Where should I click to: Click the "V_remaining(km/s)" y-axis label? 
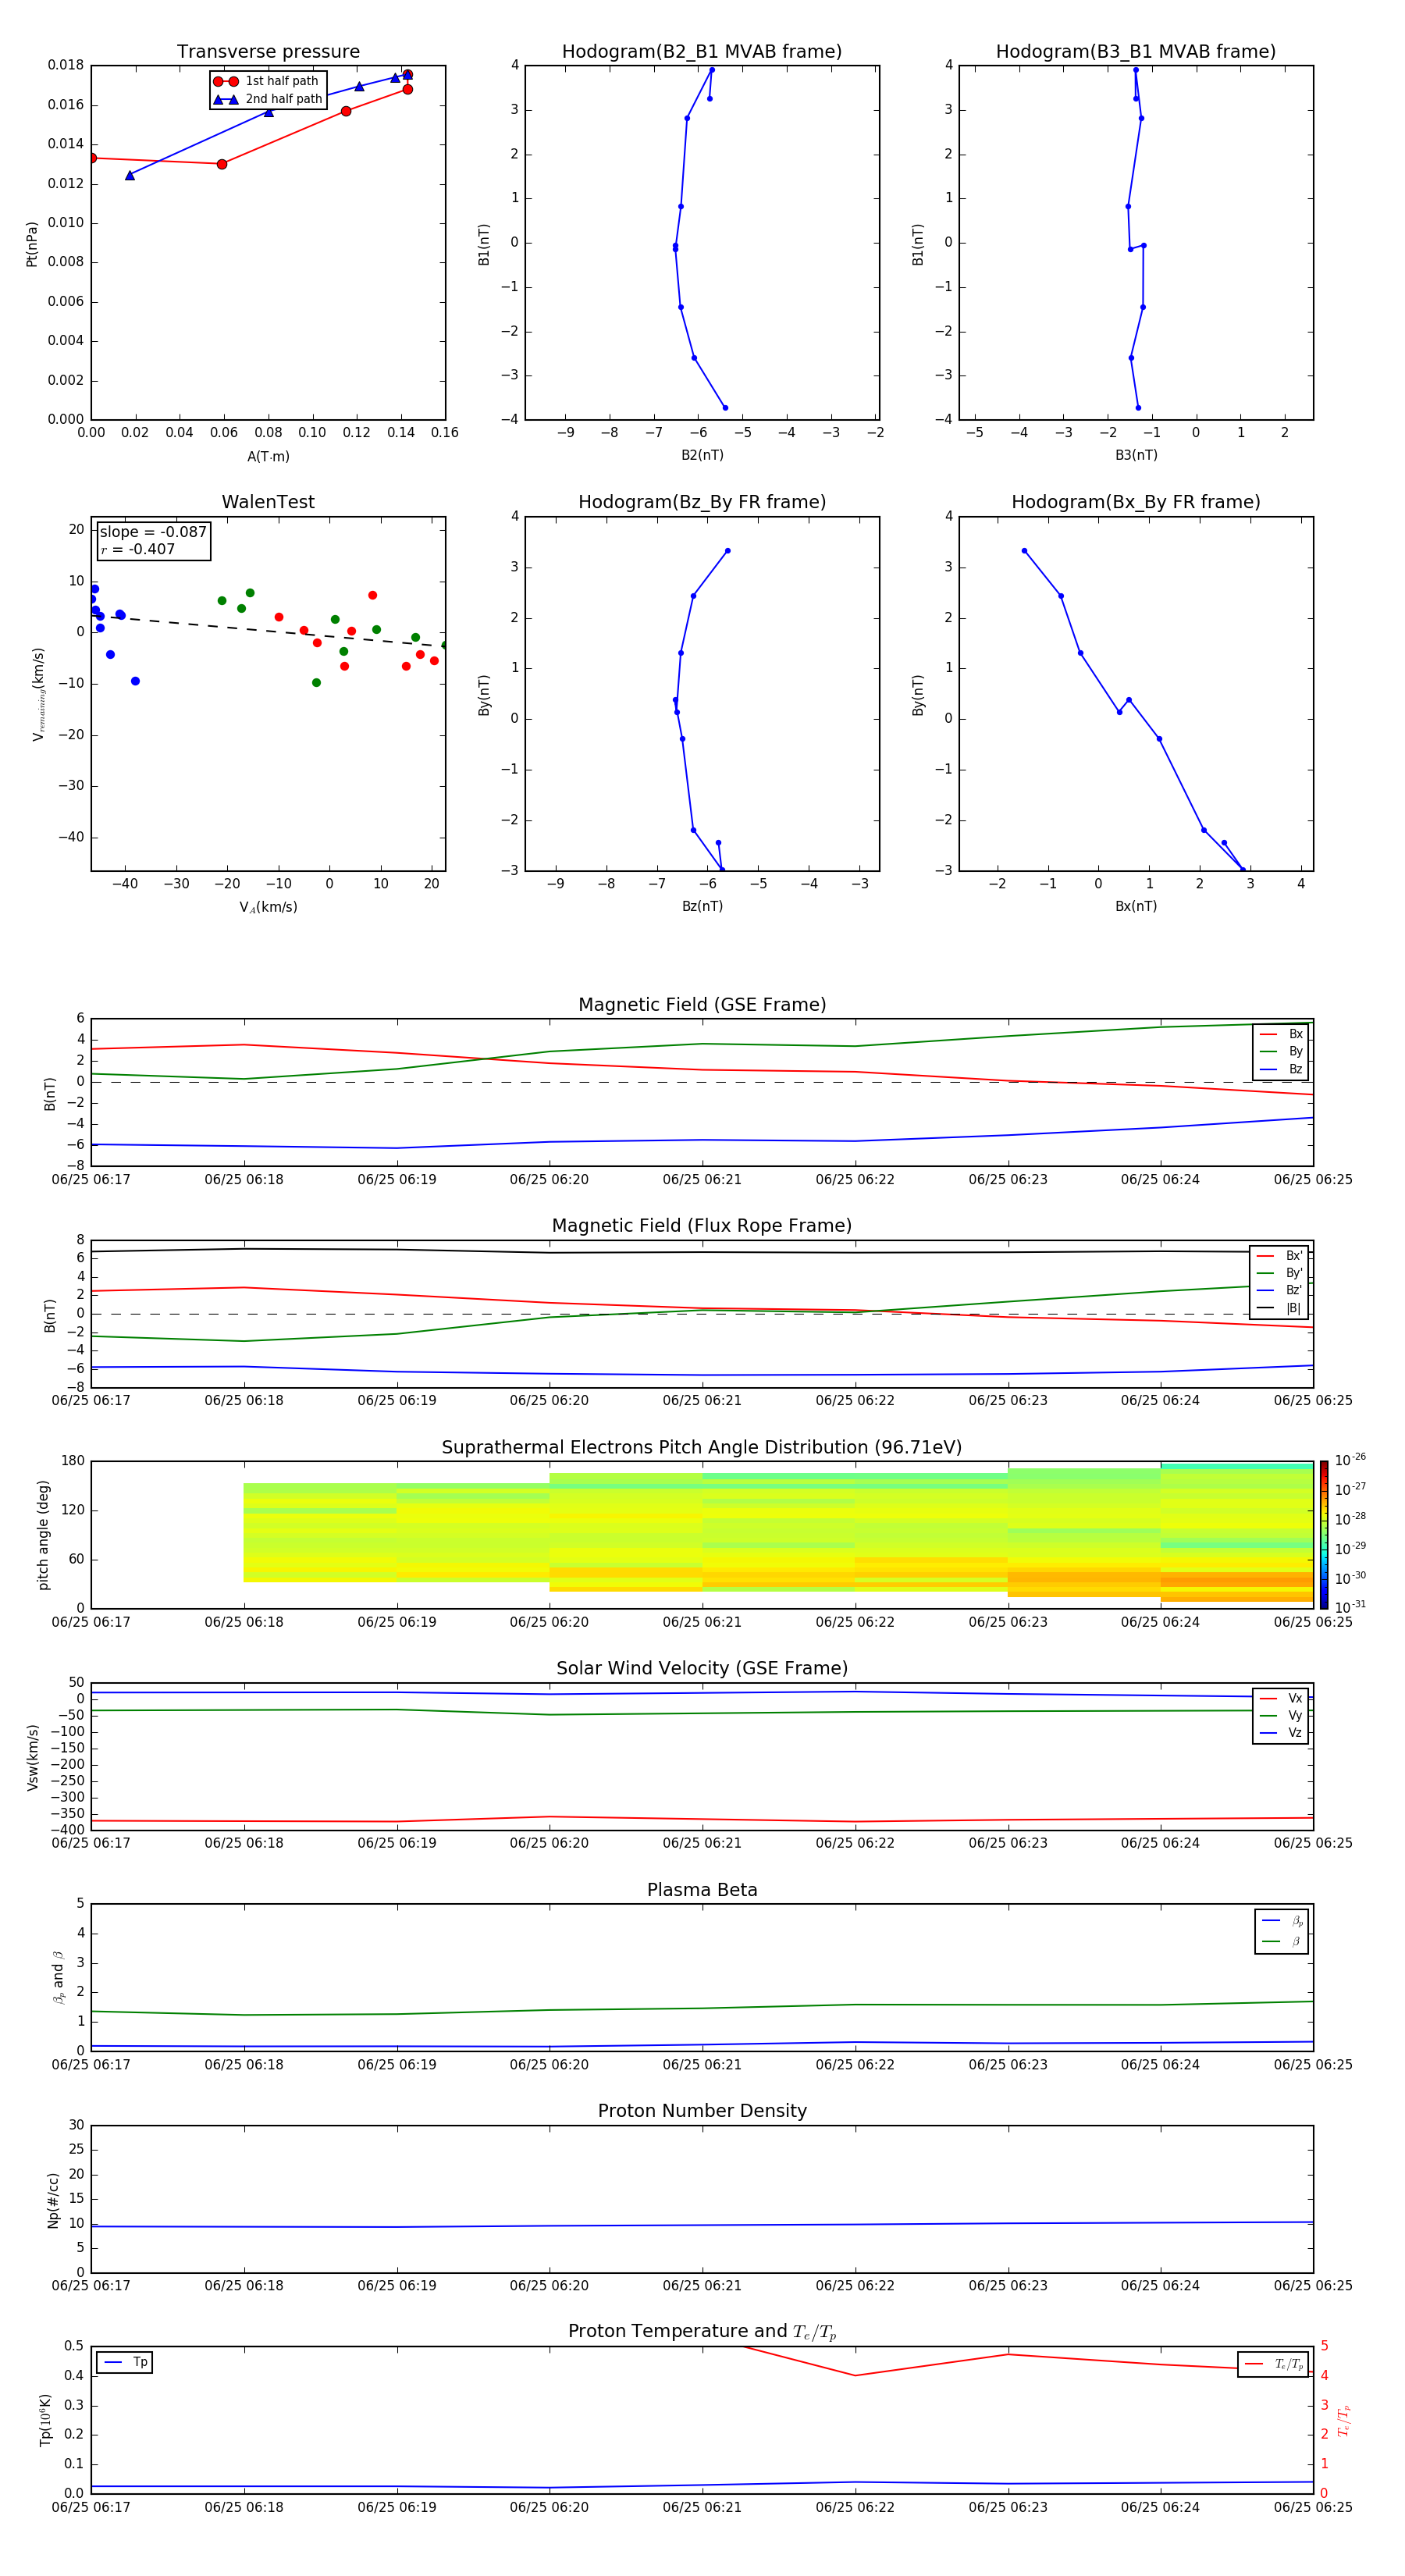coord(38,694)
